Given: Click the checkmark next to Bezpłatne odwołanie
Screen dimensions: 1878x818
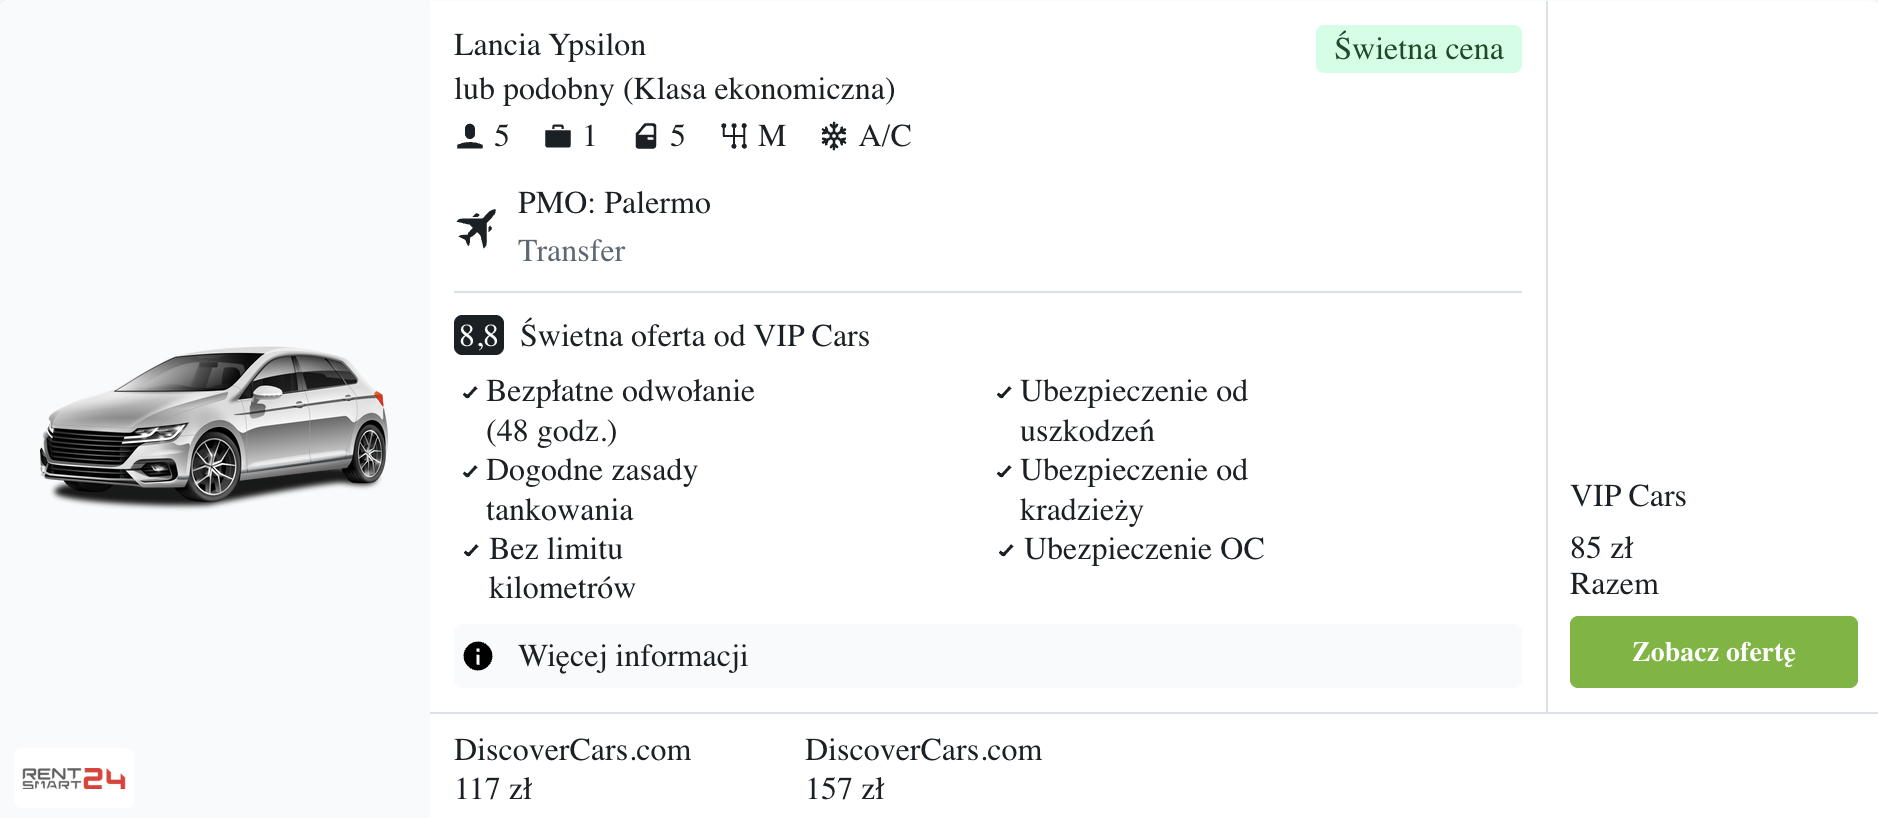Looking at the screenshot, I should pyautogui.click(x=469, y=392).
